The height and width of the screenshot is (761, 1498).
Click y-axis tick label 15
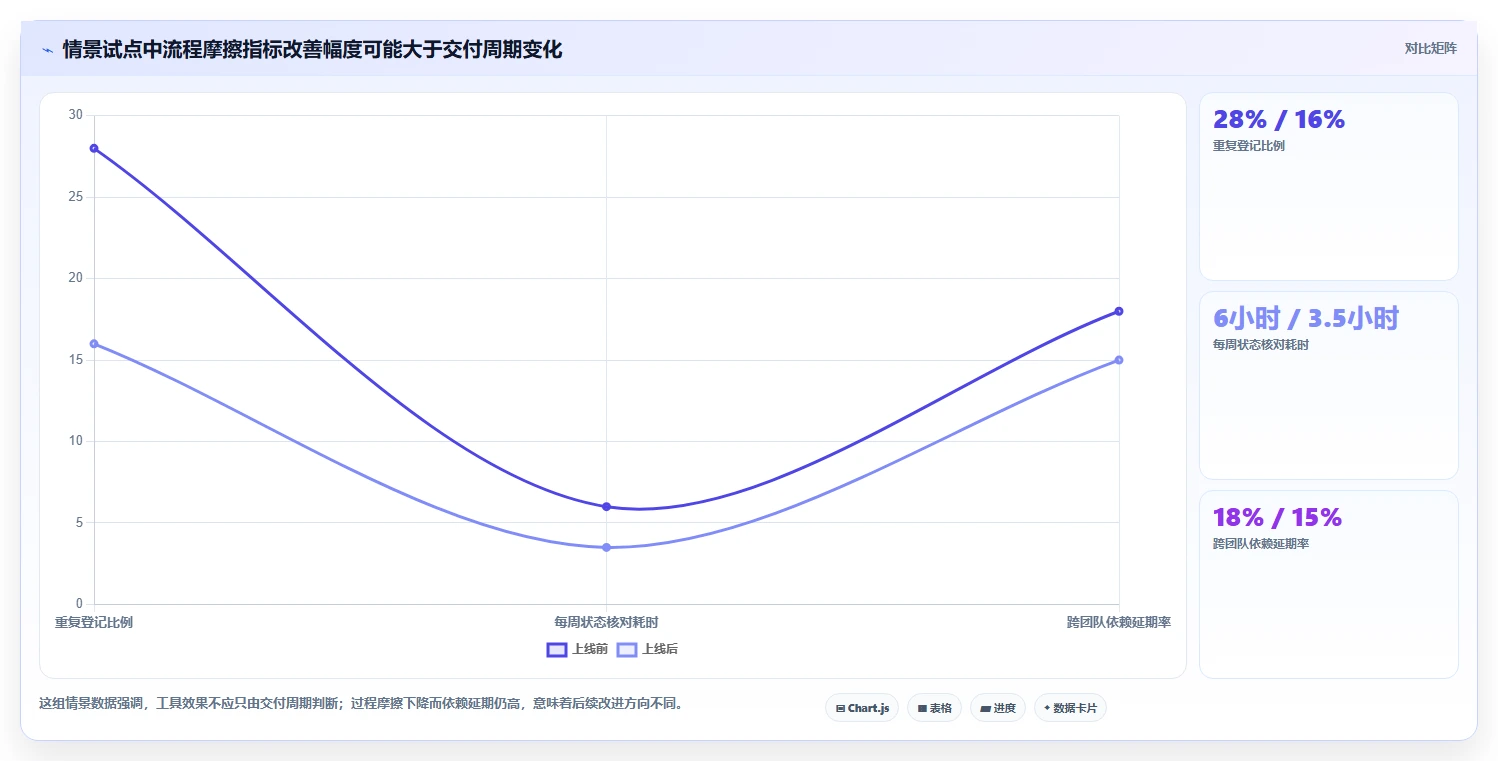click(x=76, y=360)
